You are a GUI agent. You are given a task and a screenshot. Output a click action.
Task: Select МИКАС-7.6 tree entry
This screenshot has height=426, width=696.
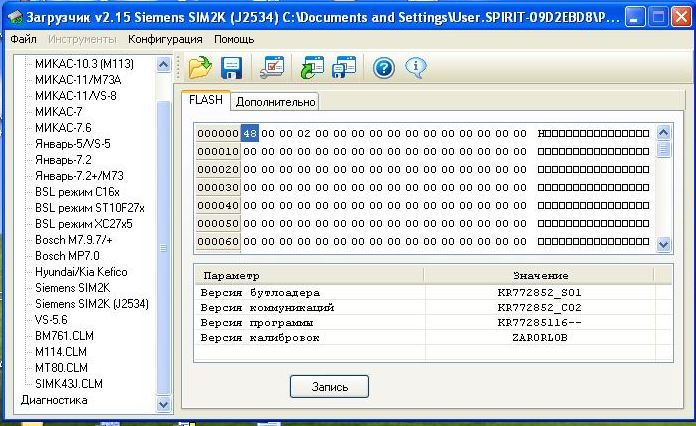[63, 127]
